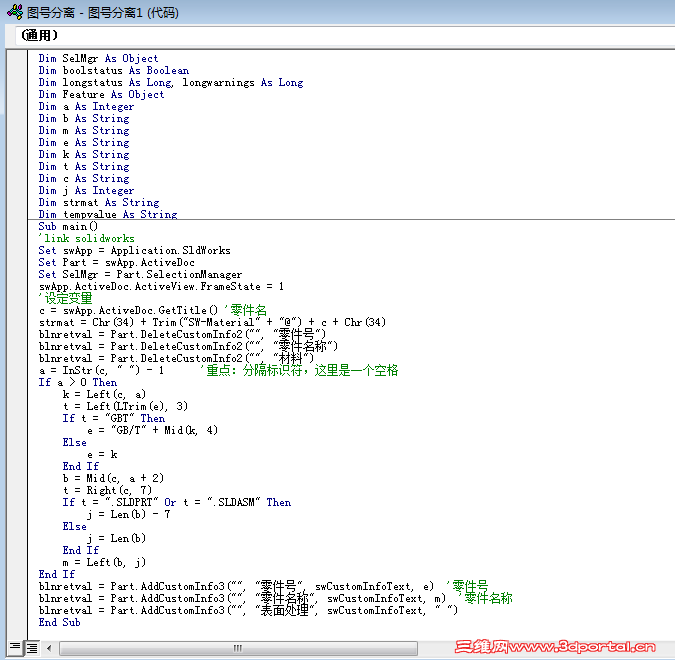The image size is (675, 660).
Task: Open the (通用) object dropdown
Action: pyautogui.click(x=345, y=35)
